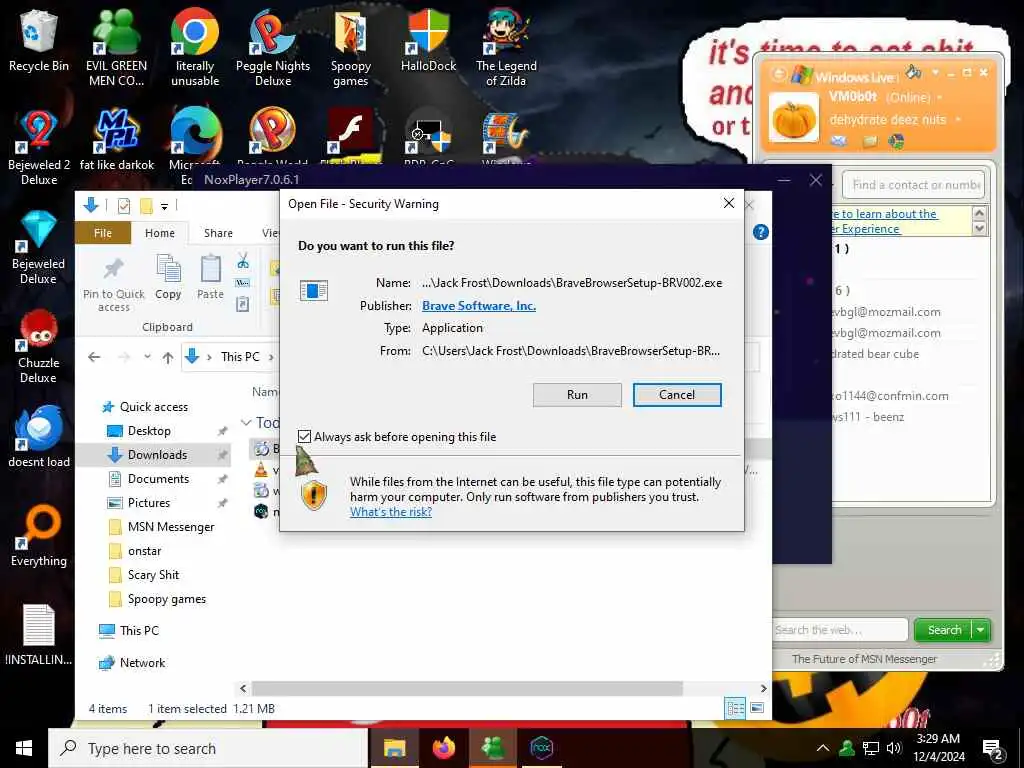Open the MSN Messenger folder in navigation pane

coord(171,527)
